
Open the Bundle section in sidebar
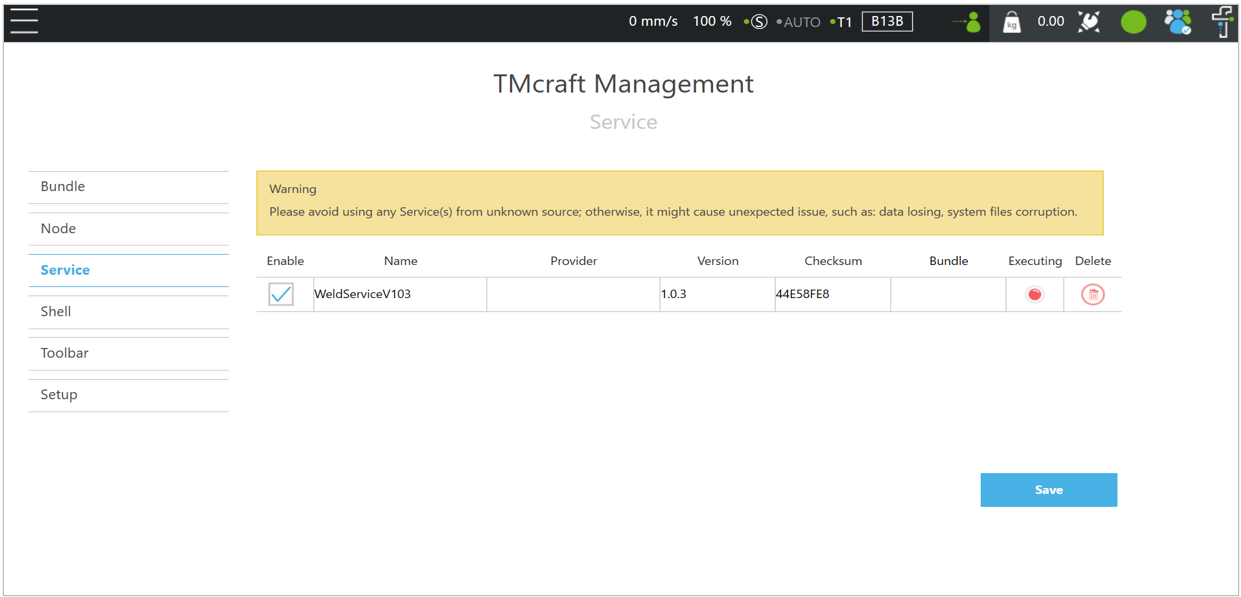tap(63, 187)
